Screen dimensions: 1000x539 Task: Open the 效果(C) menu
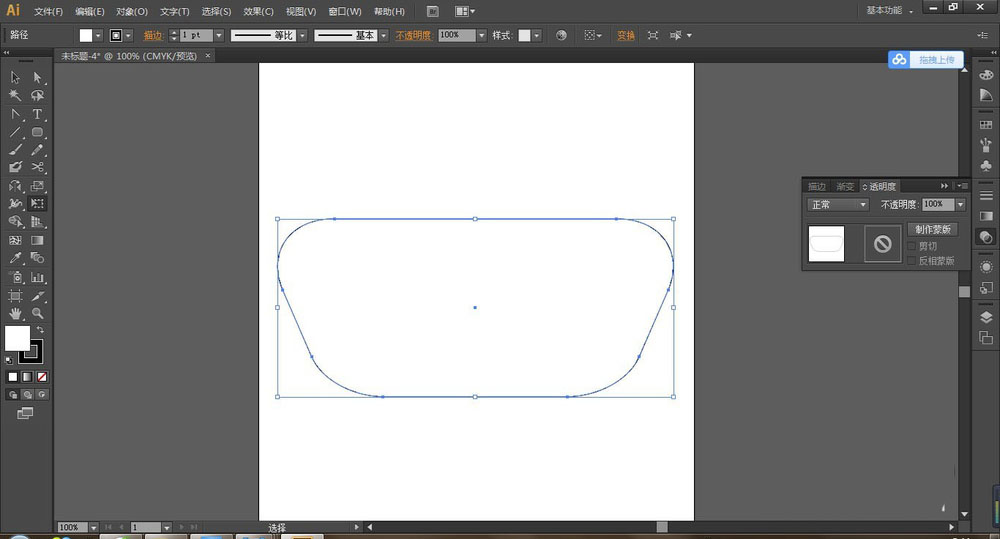(258, 11)
